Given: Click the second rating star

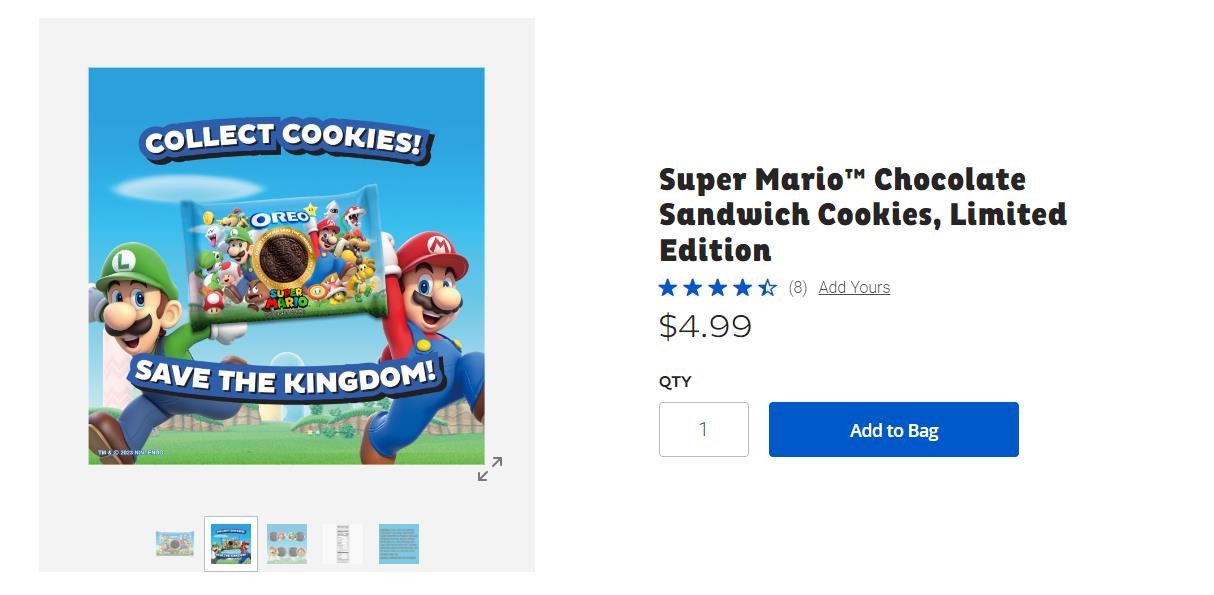Looking at the screenshot, I should coord(693,288).
